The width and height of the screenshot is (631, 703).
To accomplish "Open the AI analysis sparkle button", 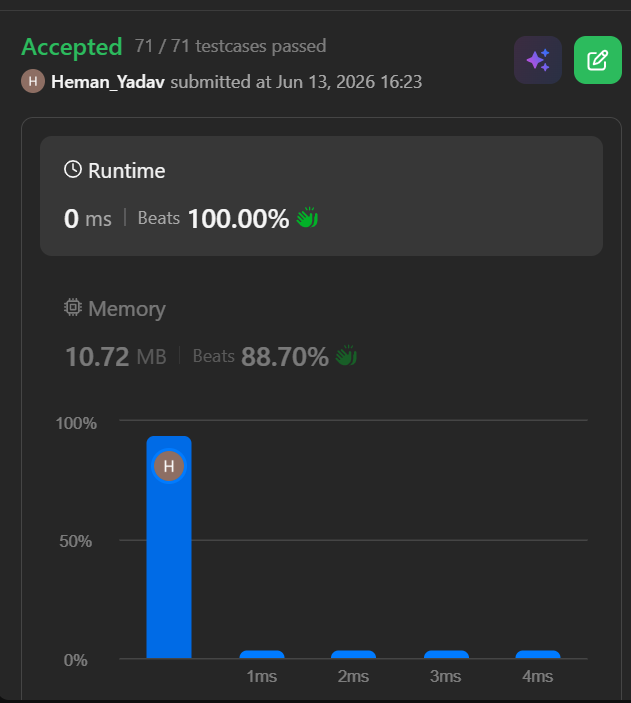I will pyautogui.click(x=538, y=60).
